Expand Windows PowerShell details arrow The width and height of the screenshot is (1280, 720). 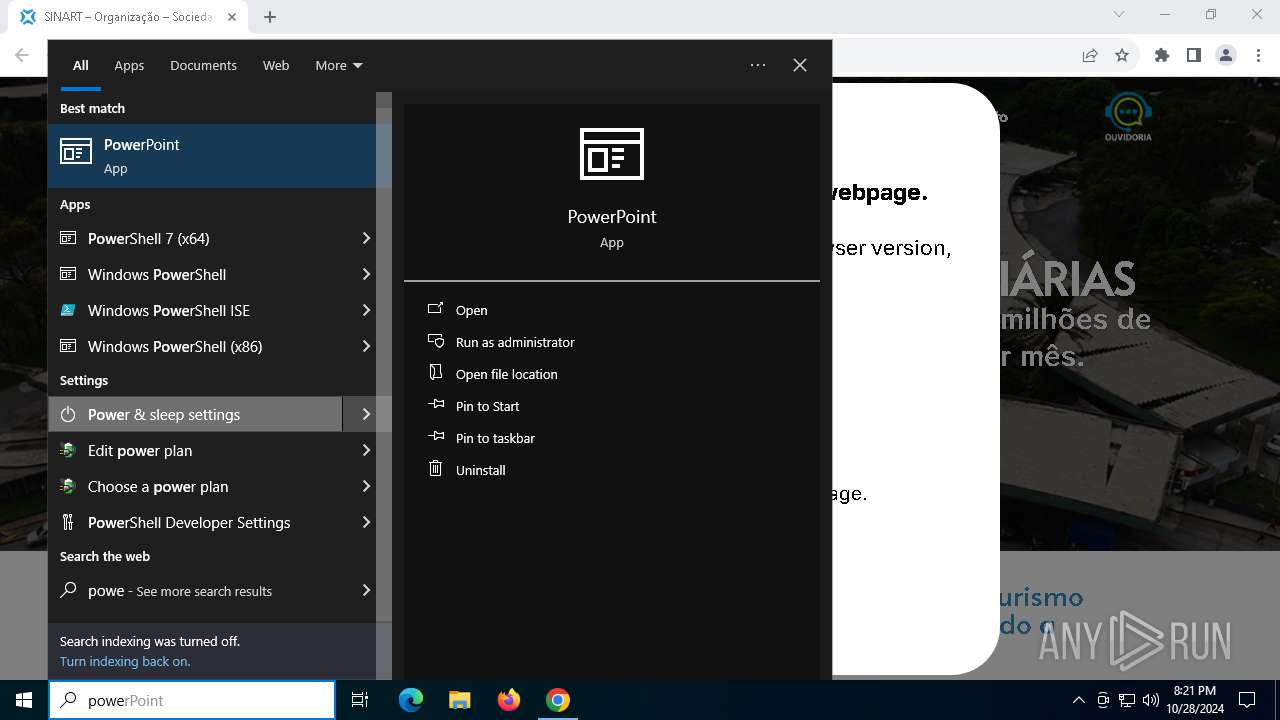[366, 274]
